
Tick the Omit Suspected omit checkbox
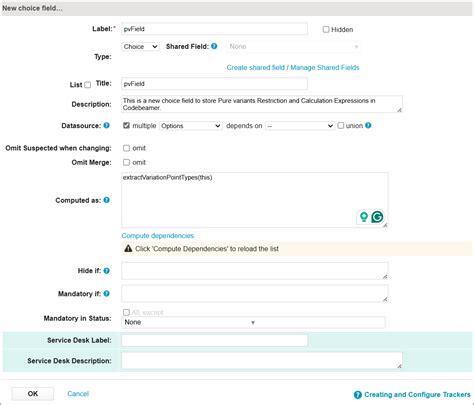(126, 148)
